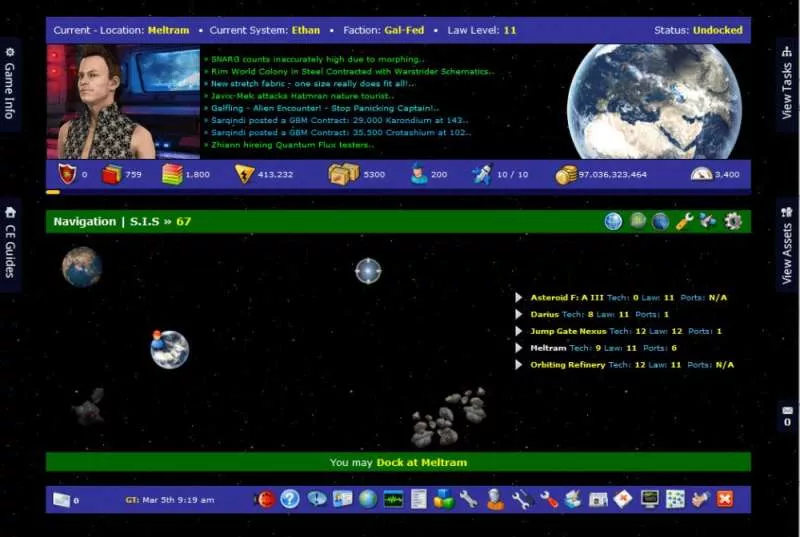The image size is (800, 537).
Task: Open the colored blocks icon
Action: (x=444, y=499)
